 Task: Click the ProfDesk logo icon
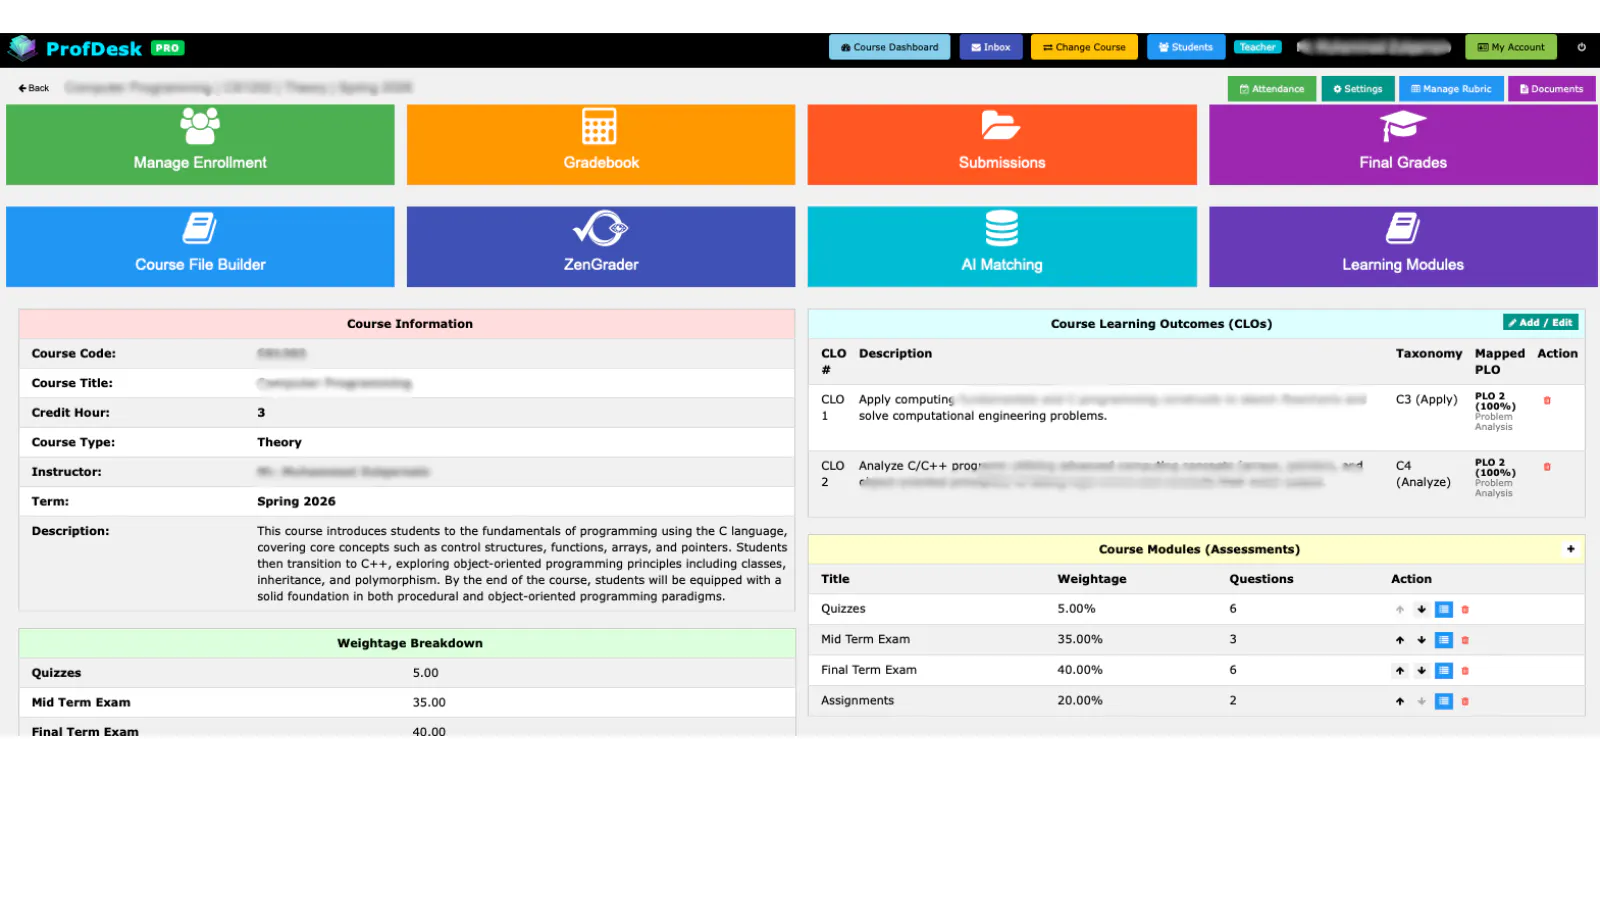(22, 48)
